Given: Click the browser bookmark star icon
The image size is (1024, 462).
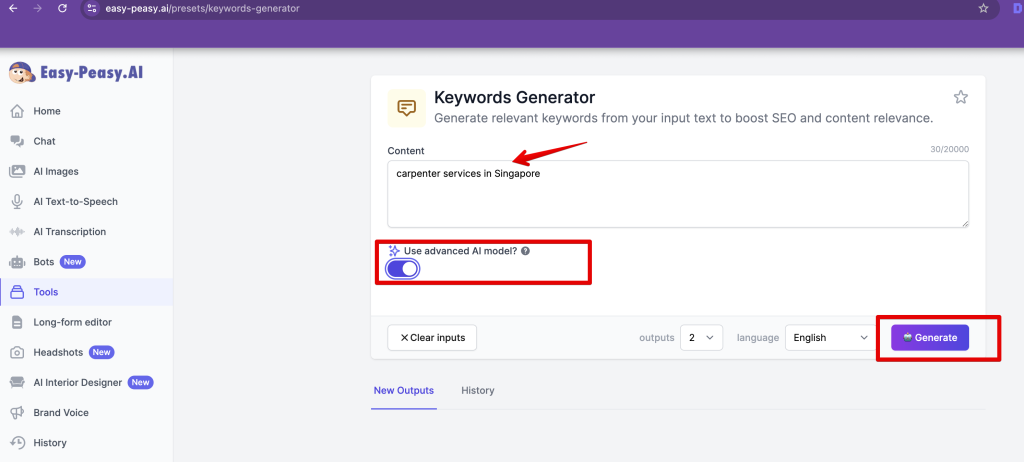Looking at the screenshot, I should (x=983, y=8).
